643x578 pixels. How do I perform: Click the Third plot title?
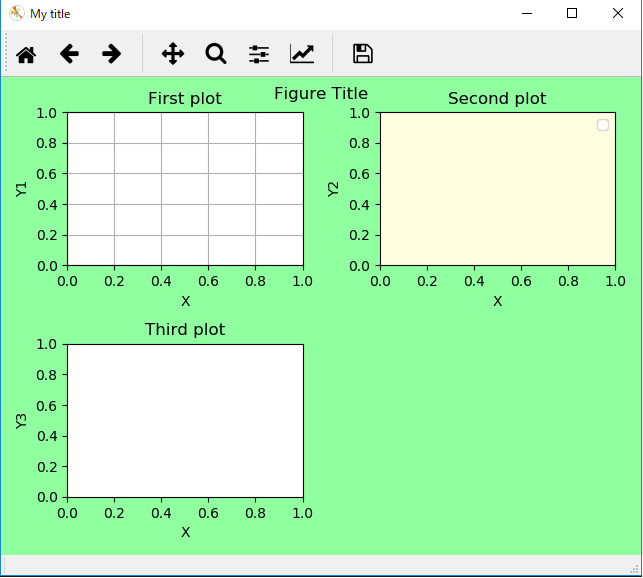[x=185, y=330]
